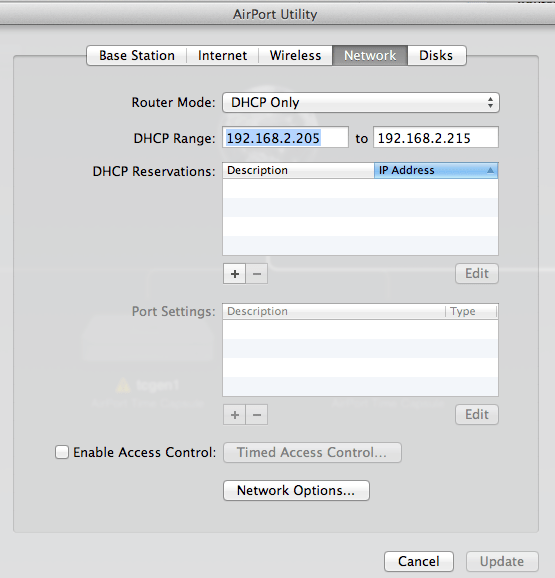
Task: Open the Router Mode dropdown
Action: (x=361, y=102)
